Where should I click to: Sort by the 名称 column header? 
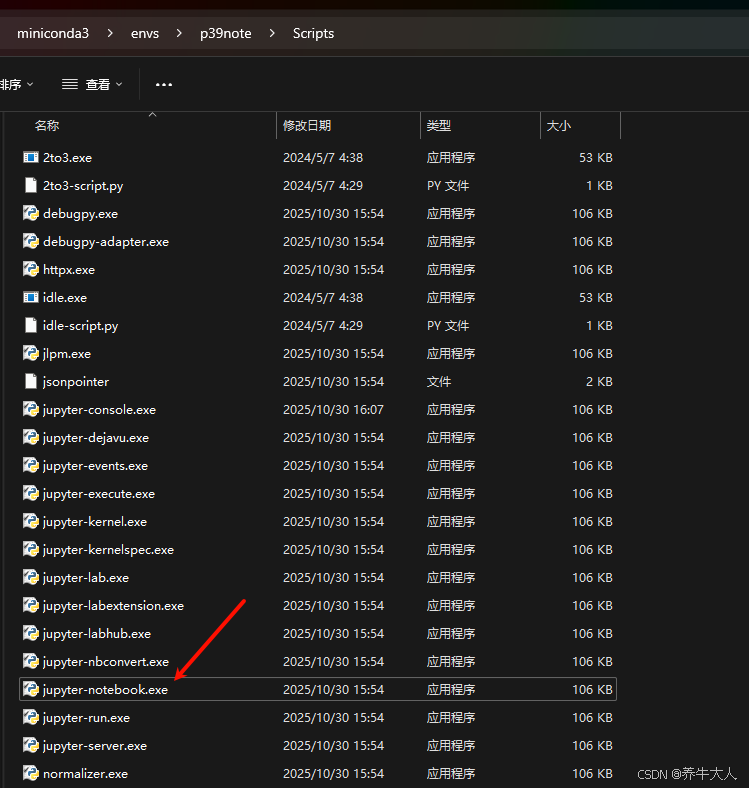(x=47, y=126)
